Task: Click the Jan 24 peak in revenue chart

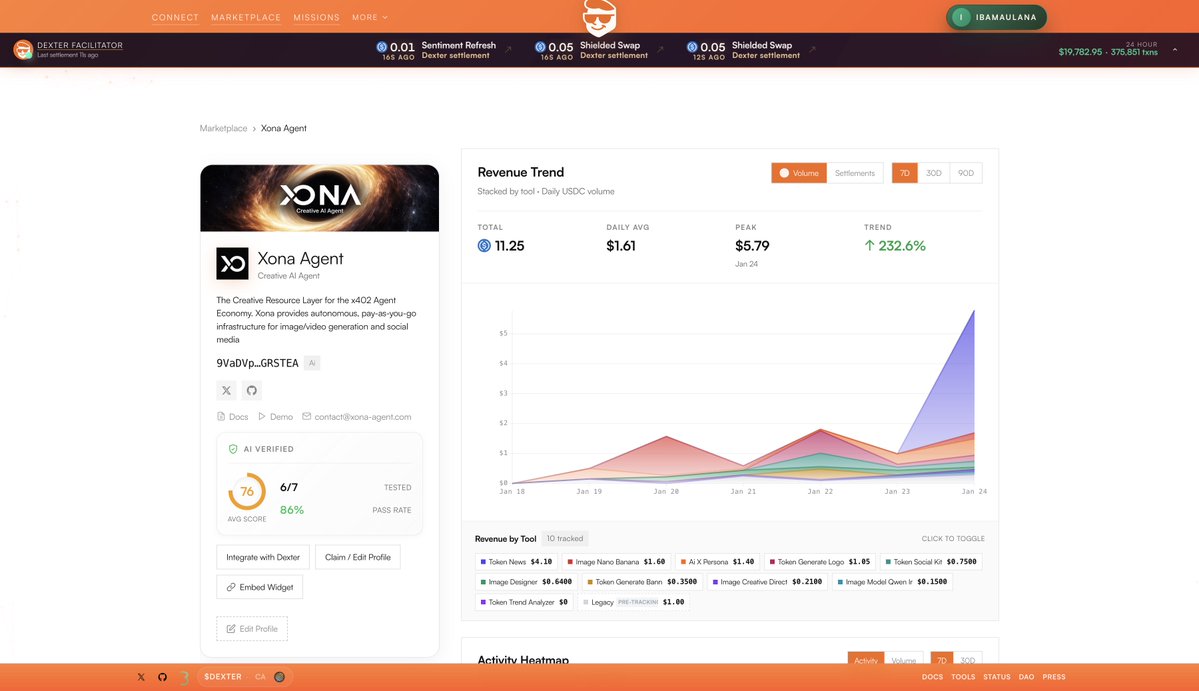Action: [x=973, y=310]
